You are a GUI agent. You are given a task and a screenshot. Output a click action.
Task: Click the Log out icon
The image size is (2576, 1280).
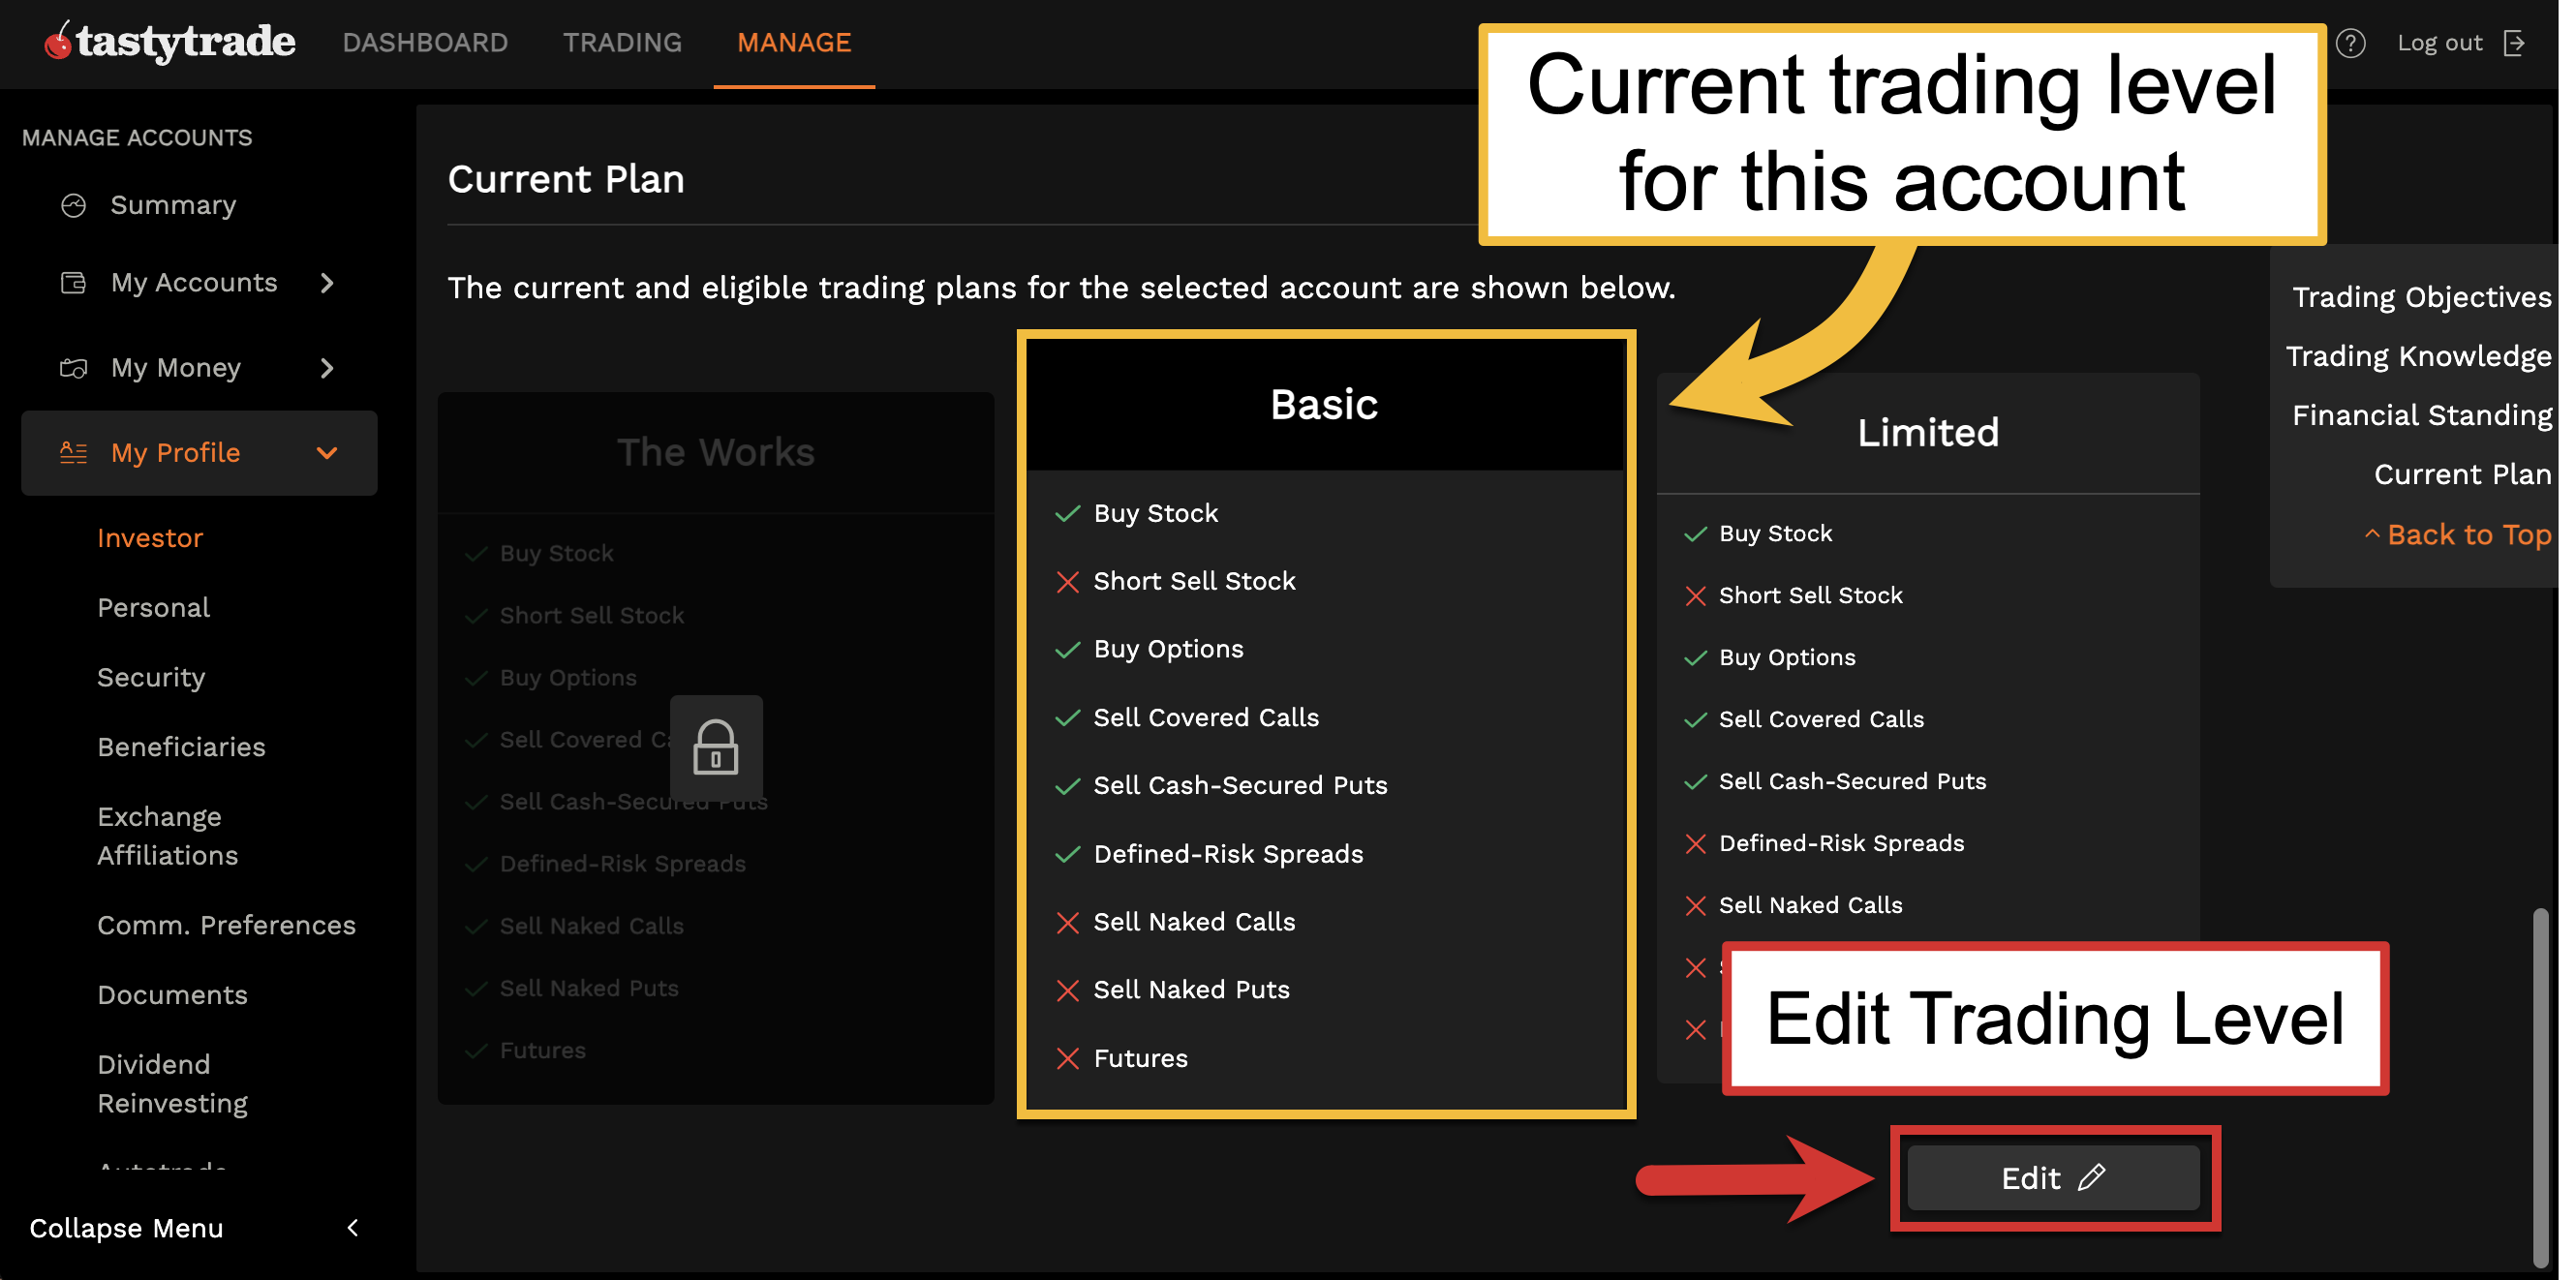point(2516,42)
